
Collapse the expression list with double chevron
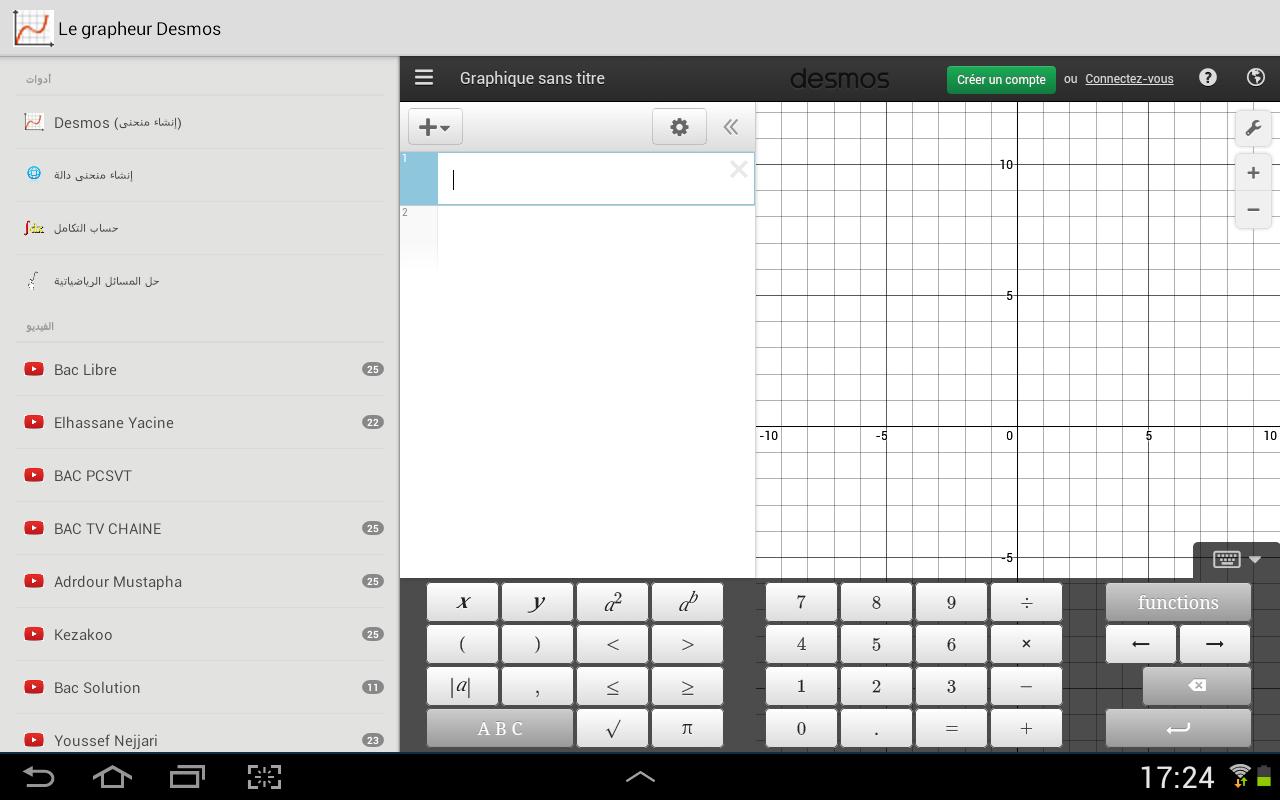731,127
